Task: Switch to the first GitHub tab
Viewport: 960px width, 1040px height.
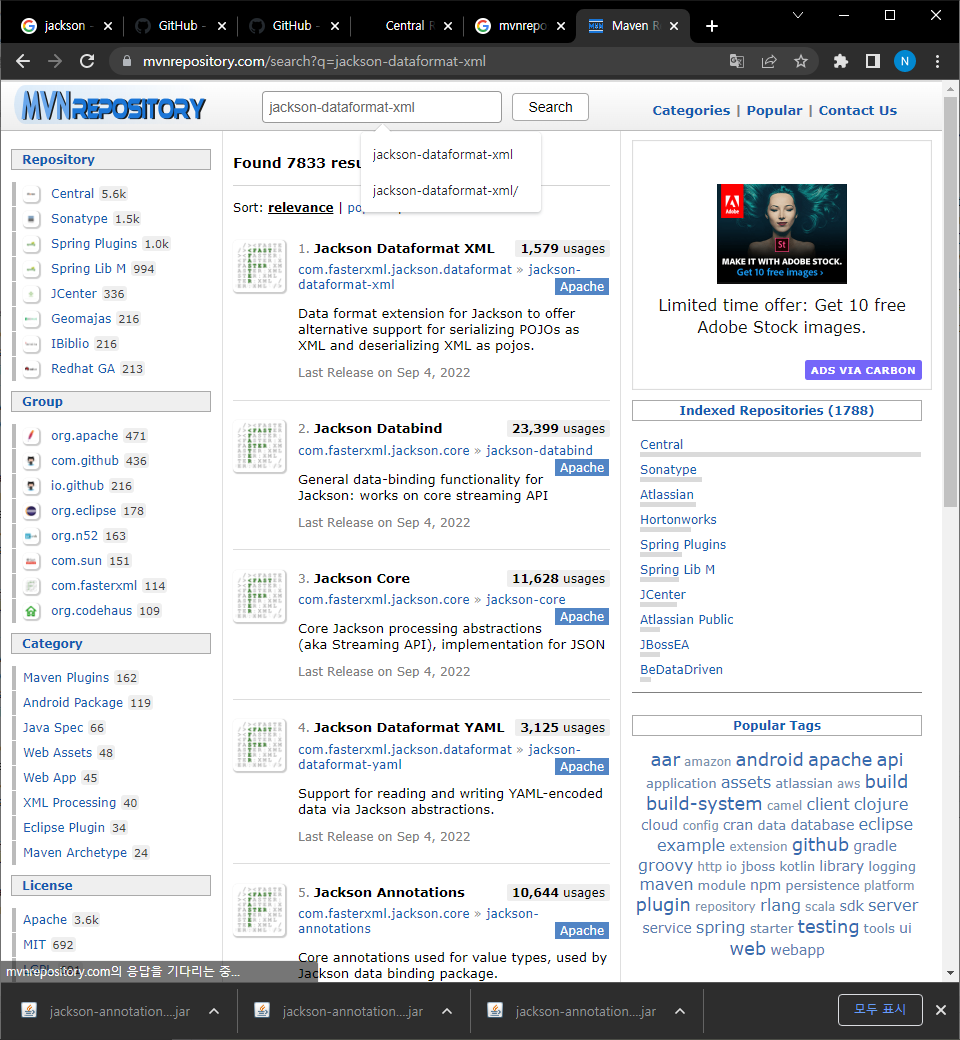Action: [180, 26]
